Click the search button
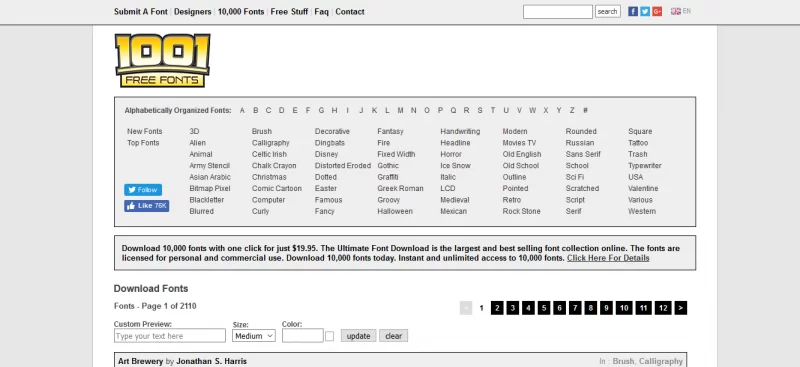This screenshot has width=800, height=367. tap(608, 12)
